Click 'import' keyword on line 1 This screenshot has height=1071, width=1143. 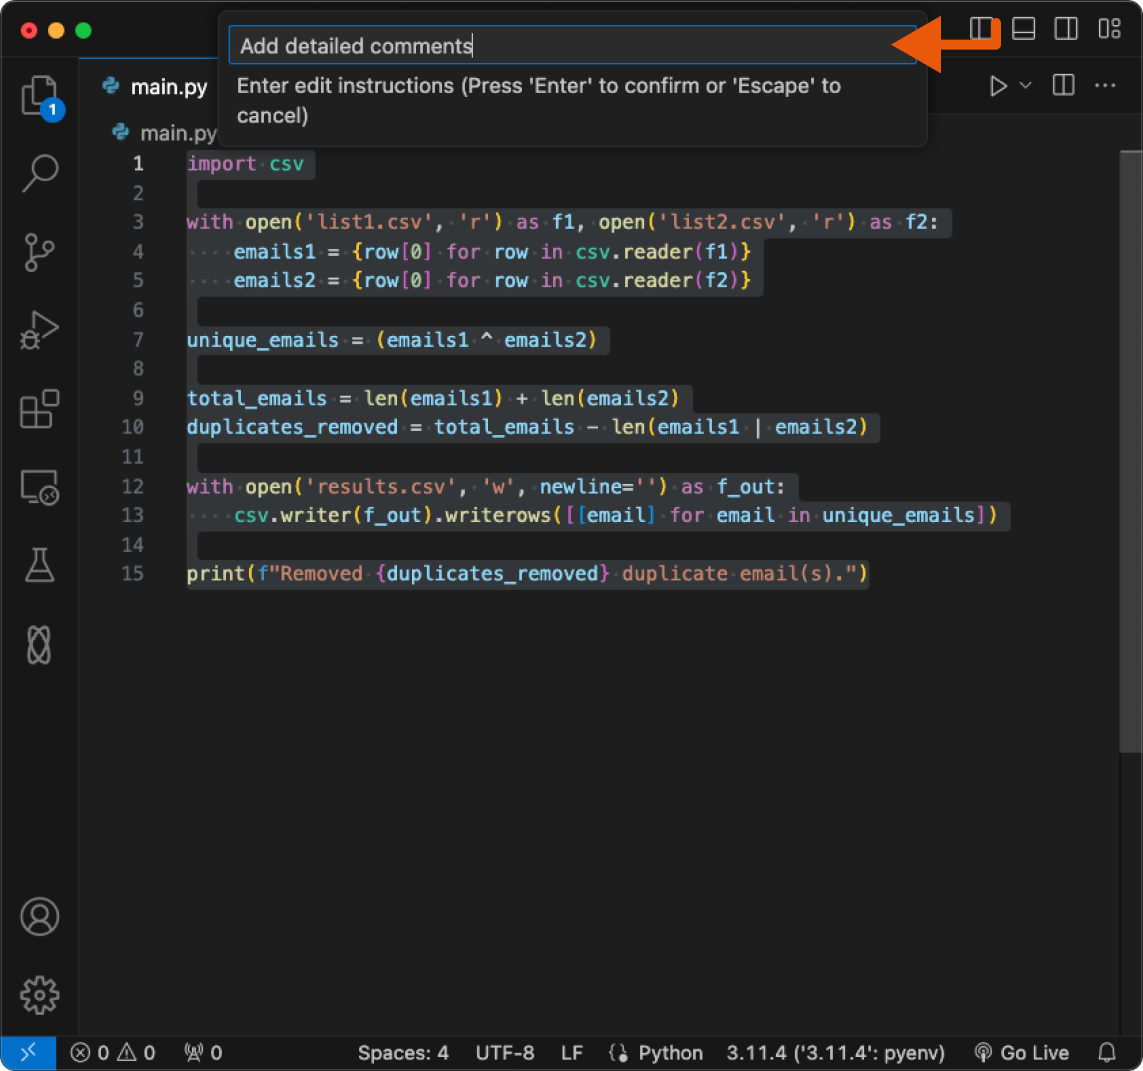[222, 164]
